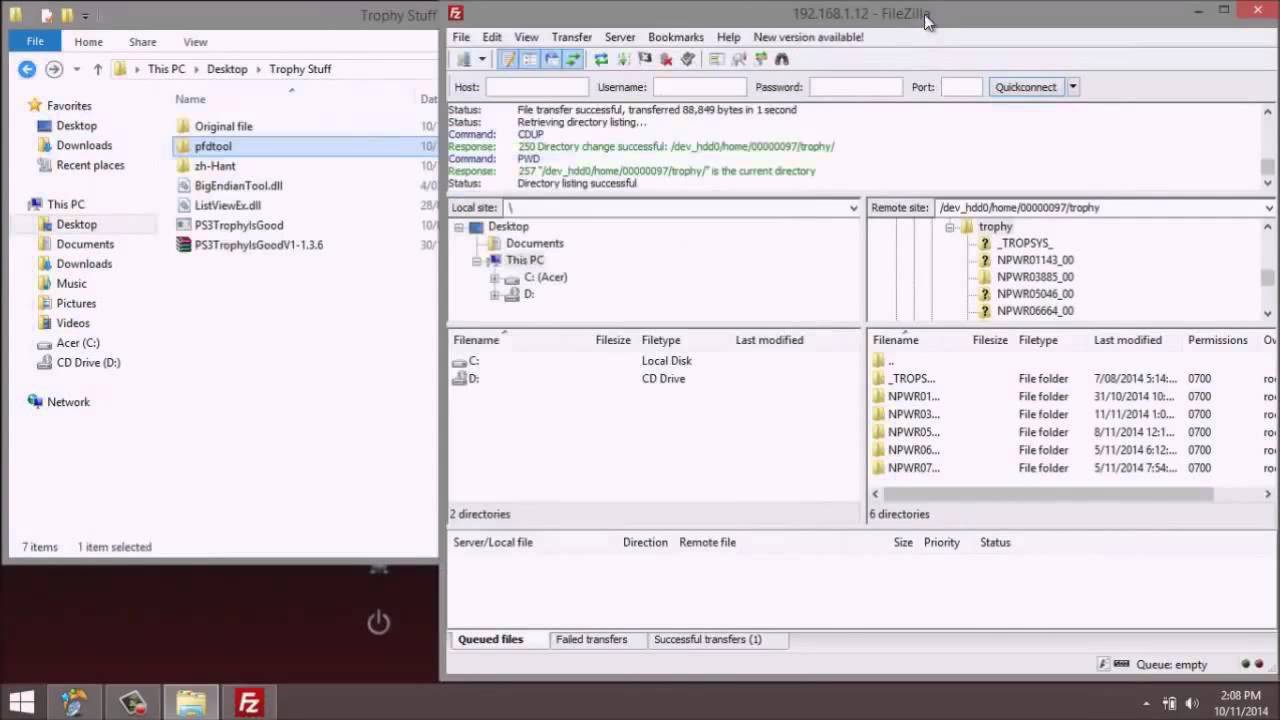
Task: Switch to the Queued files tab
Action: (490, 640)
